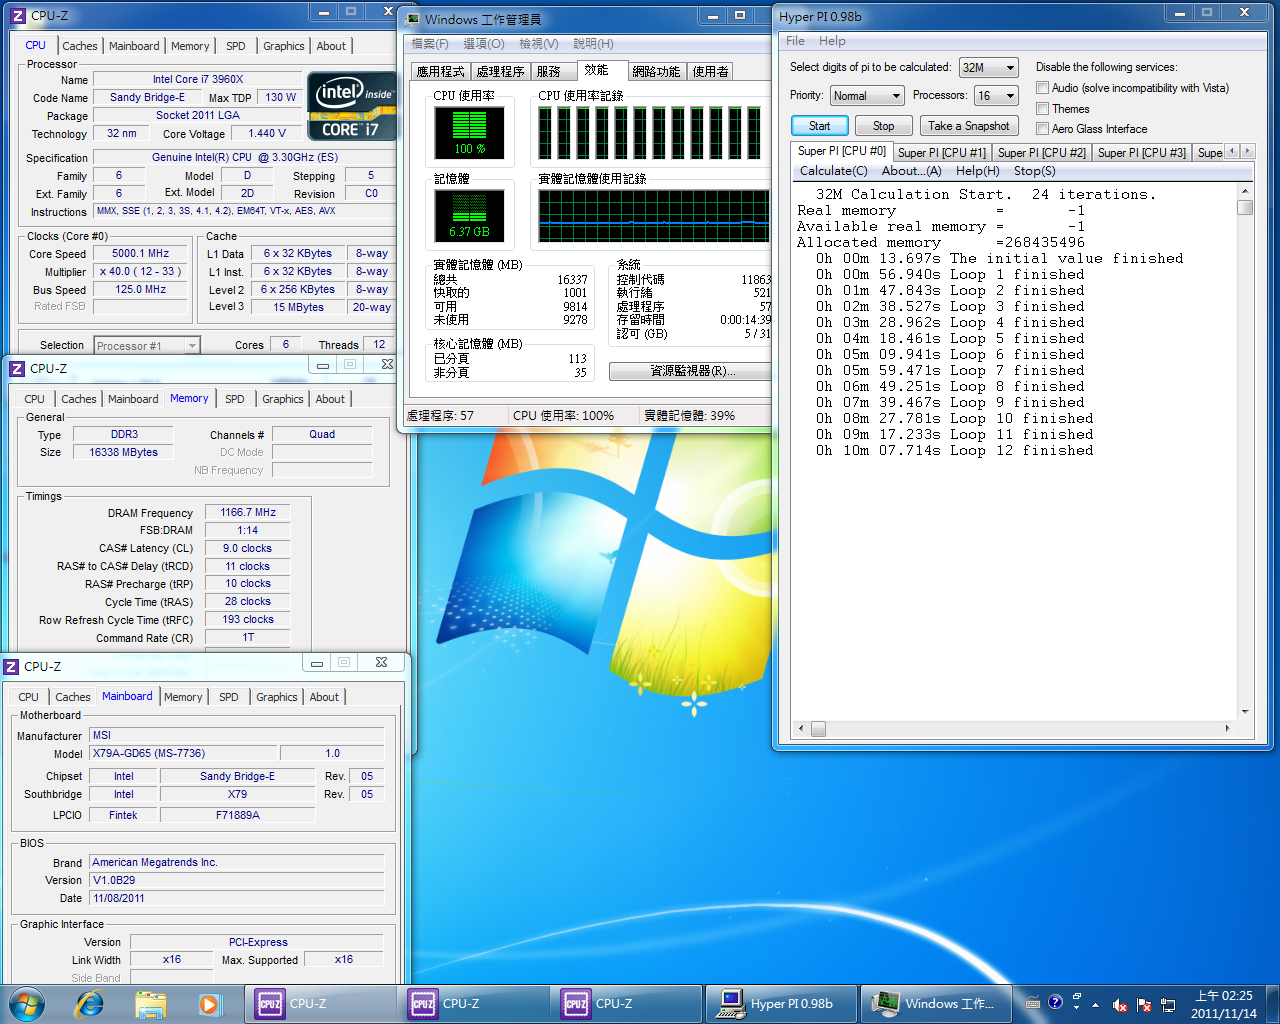The height and width of the screenshot is (1024, 1280).
Task: Open the Help menu in Hyper PI
Action: click(832, 41)
